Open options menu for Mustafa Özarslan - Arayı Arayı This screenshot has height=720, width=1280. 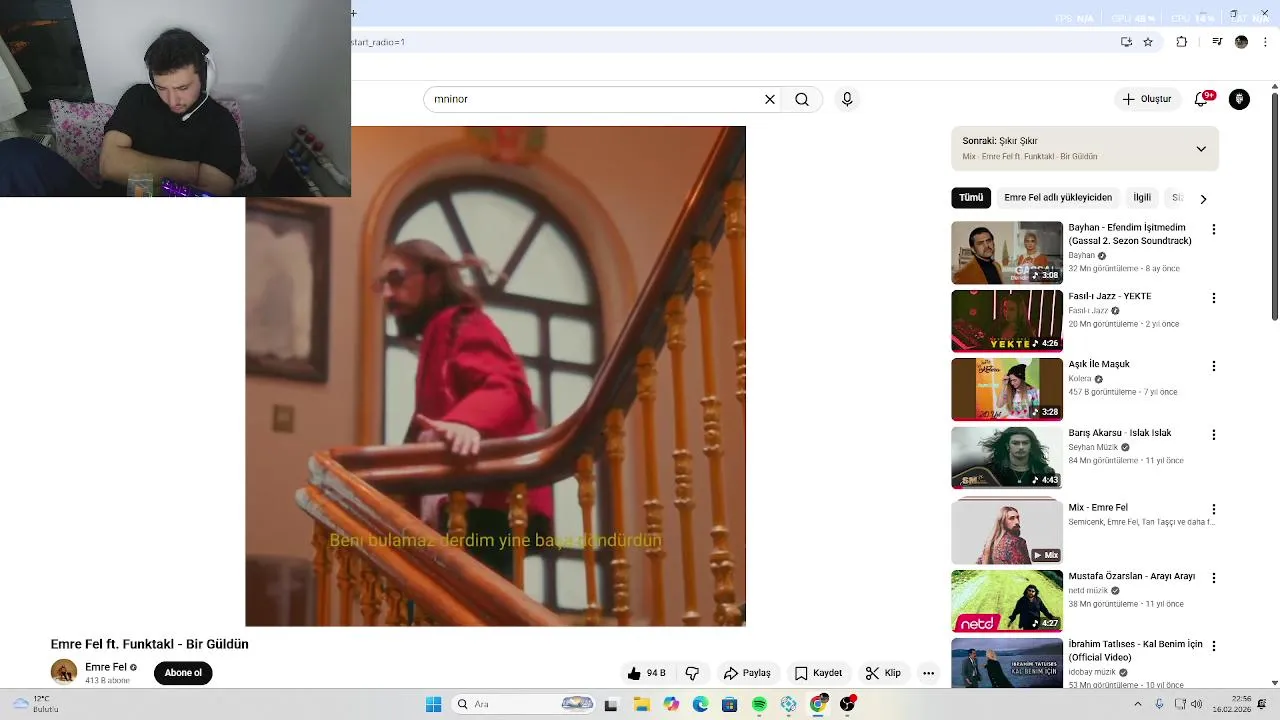(1214, 578)
